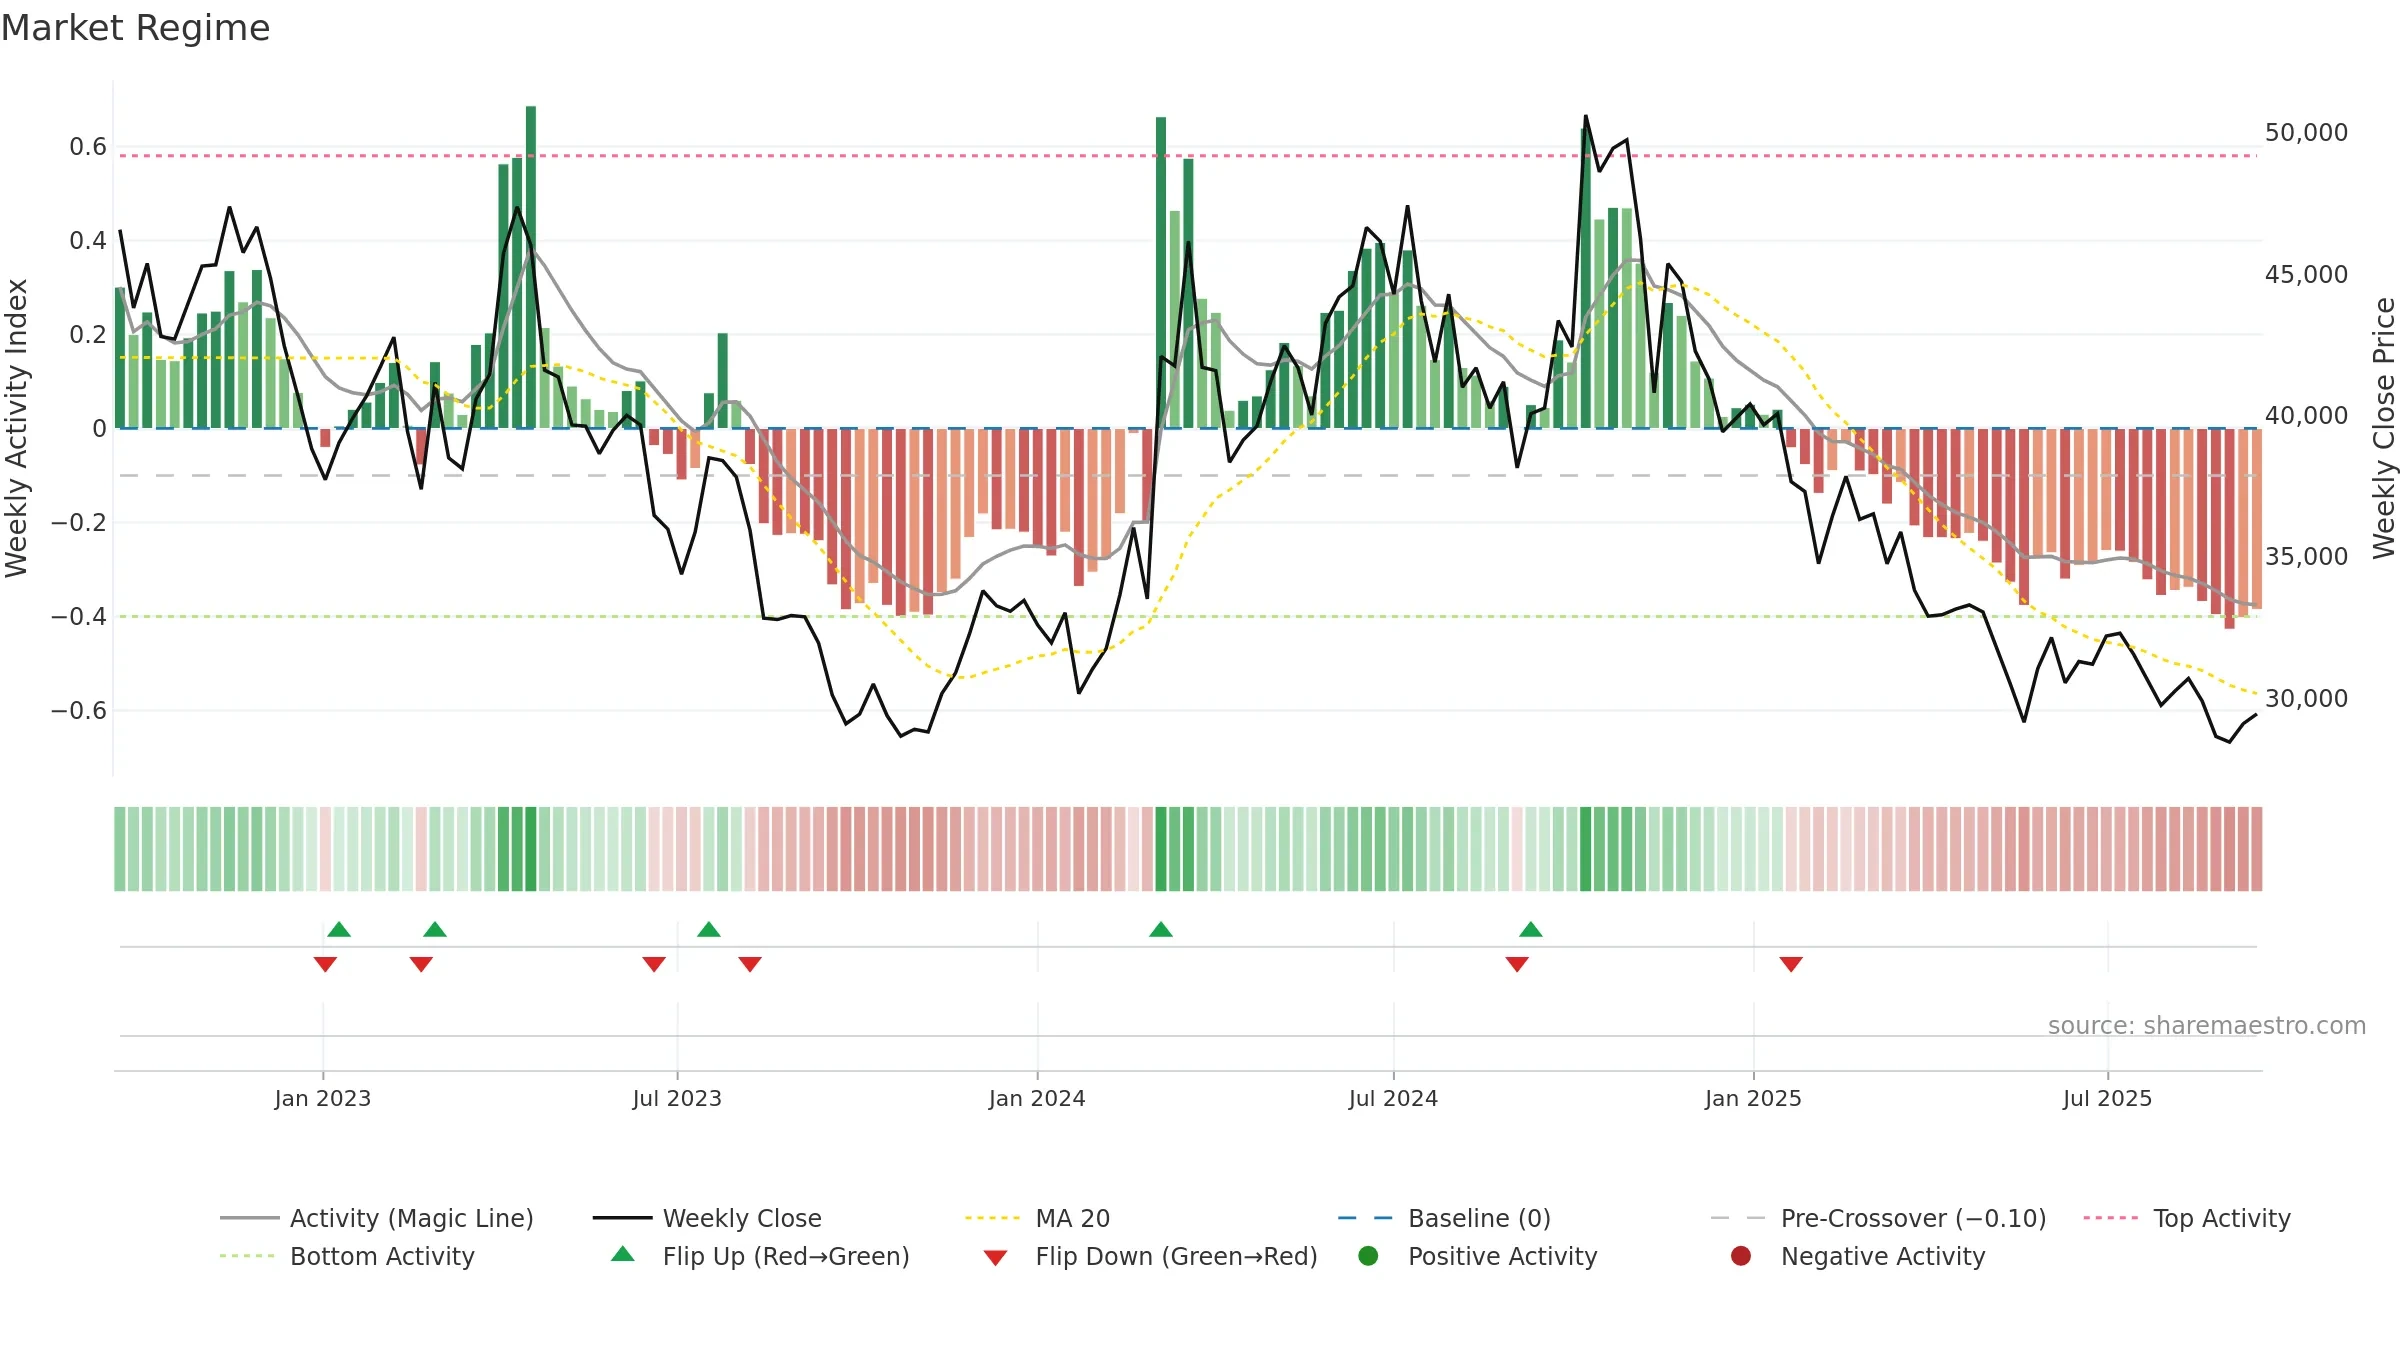Click the 40,000 price axis value
The height and width of the screenshot is (1350, 2400).
tap(2306, 416)
